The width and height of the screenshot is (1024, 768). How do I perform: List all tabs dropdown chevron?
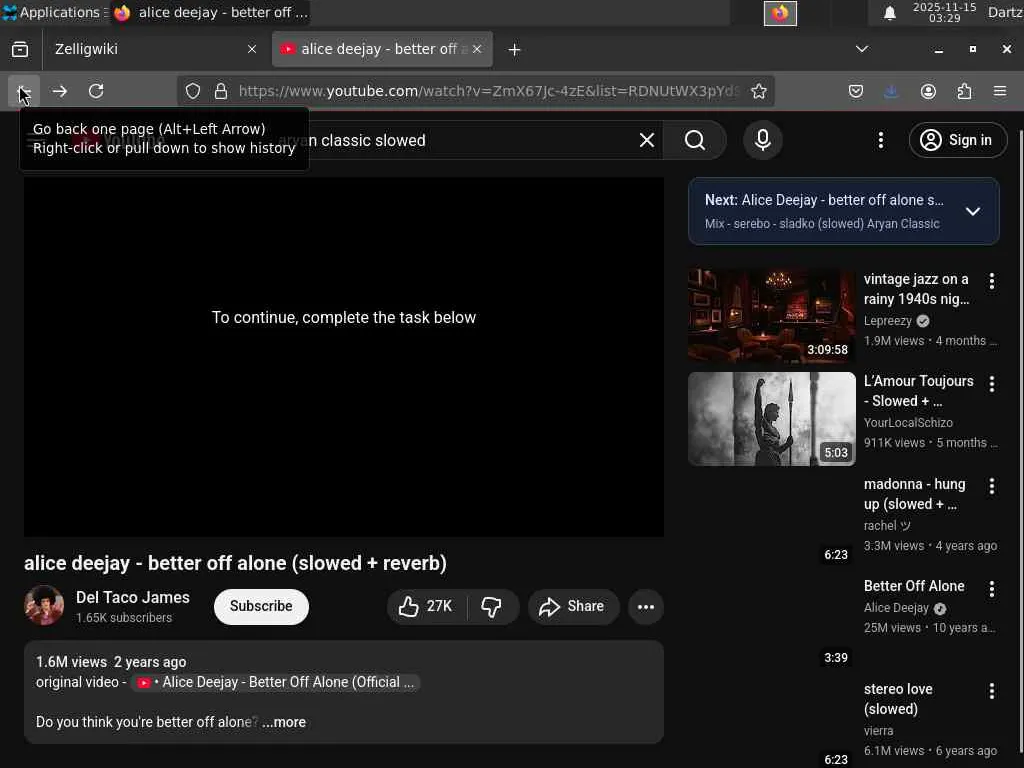pos(862,49)
